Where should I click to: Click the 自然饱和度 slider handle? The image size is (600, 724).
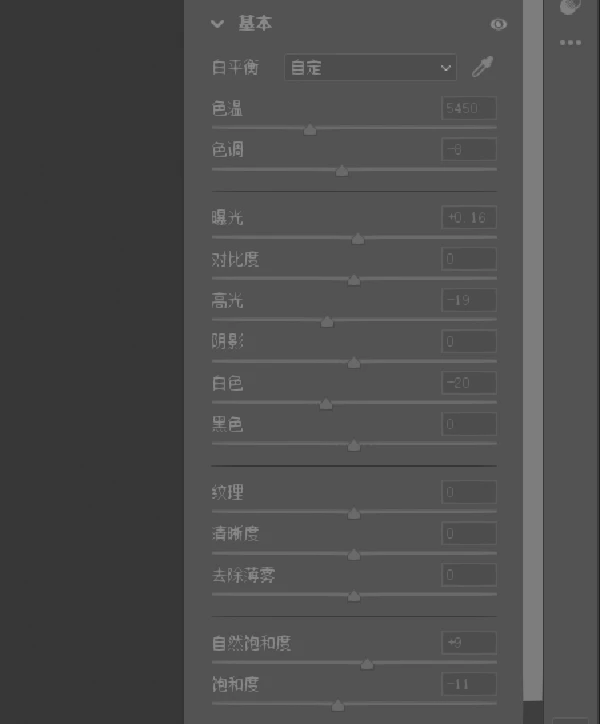(x=367, y=664)
